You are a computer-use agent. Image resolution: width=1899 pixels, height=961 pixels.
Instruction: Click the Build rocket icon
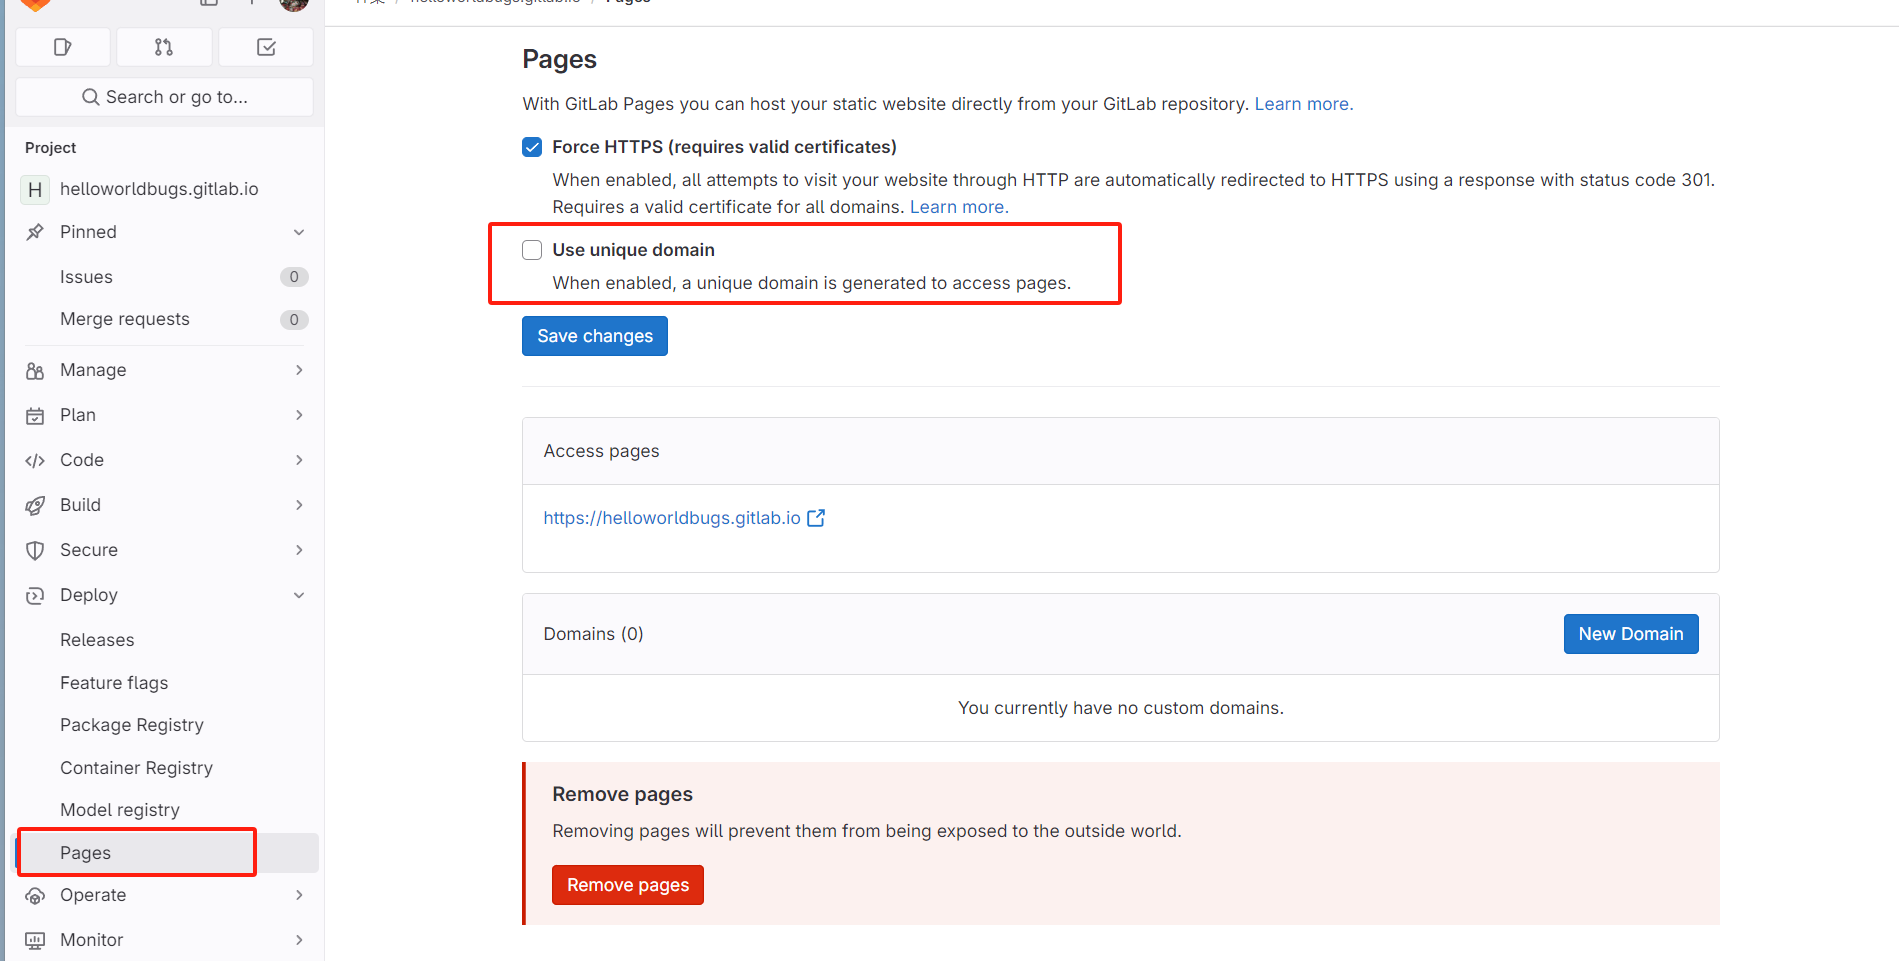pos(35,505)
